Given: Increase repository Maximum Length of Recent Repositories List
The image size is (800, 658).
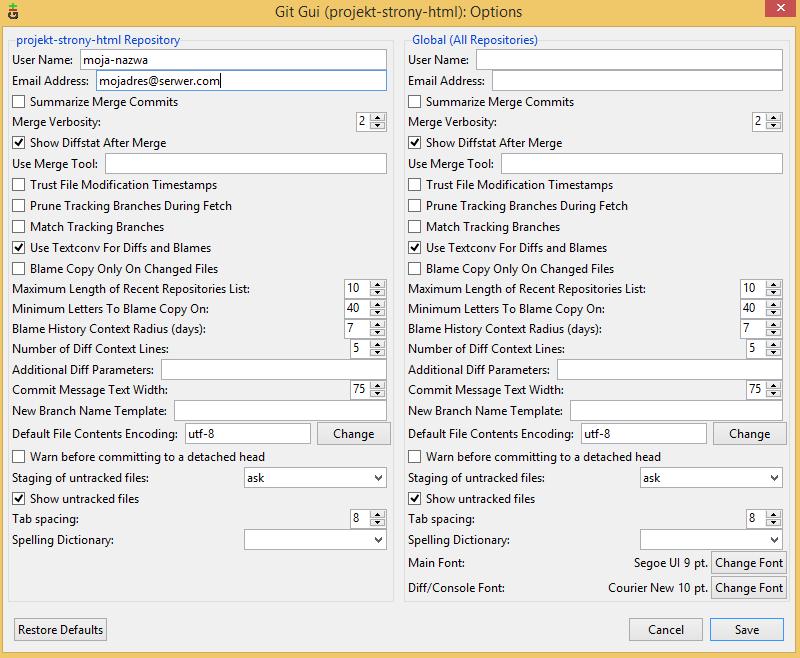Looking at the screenshot, I should 378,284.
